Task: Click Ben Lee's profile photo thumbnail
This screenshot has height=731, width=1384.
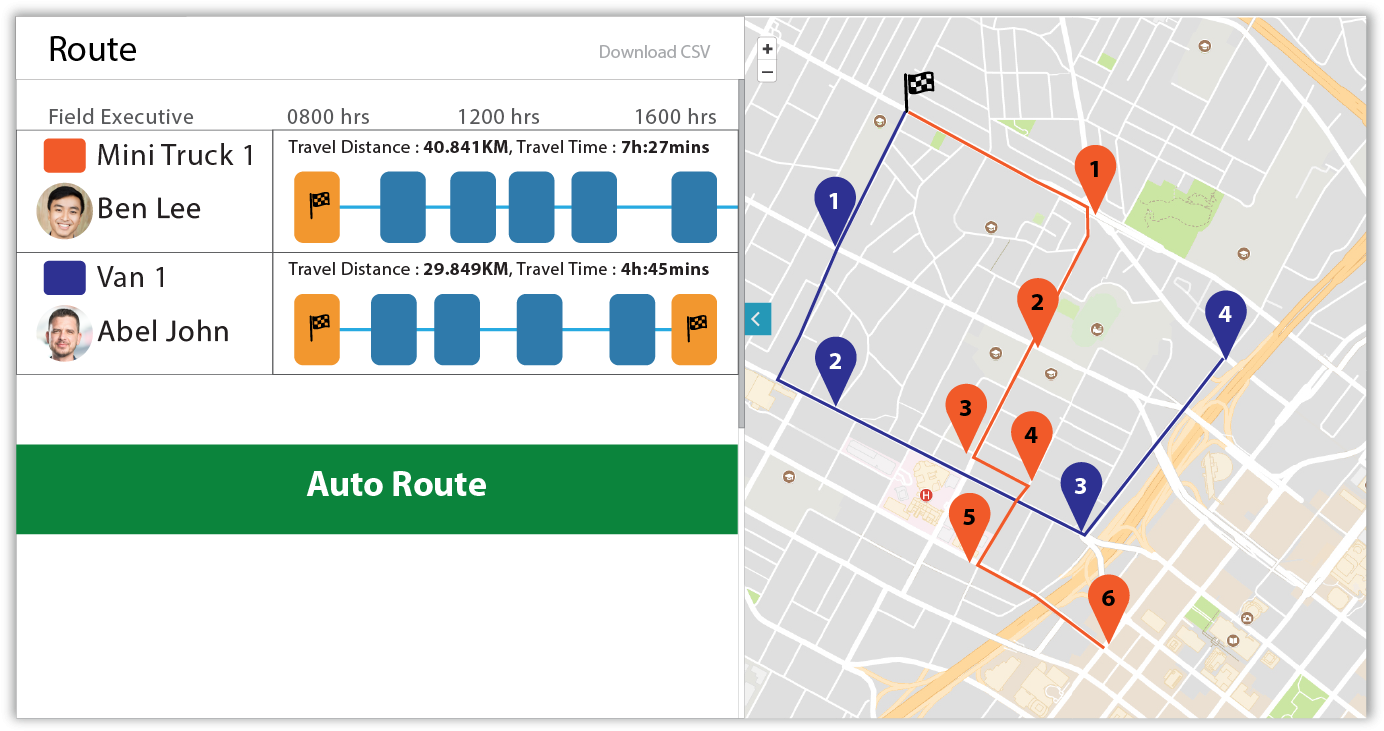Action: pos(64,208)
